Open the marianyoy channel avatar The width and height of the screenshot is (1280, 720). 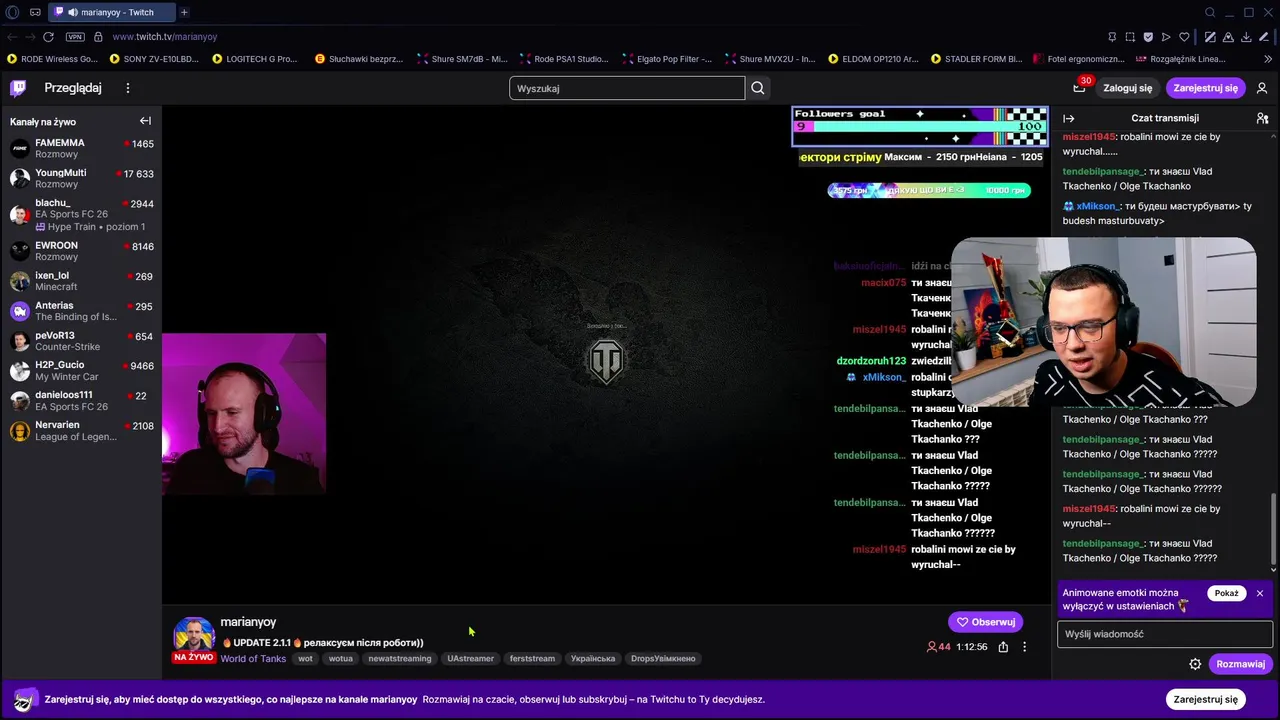(x=194, y=637)
